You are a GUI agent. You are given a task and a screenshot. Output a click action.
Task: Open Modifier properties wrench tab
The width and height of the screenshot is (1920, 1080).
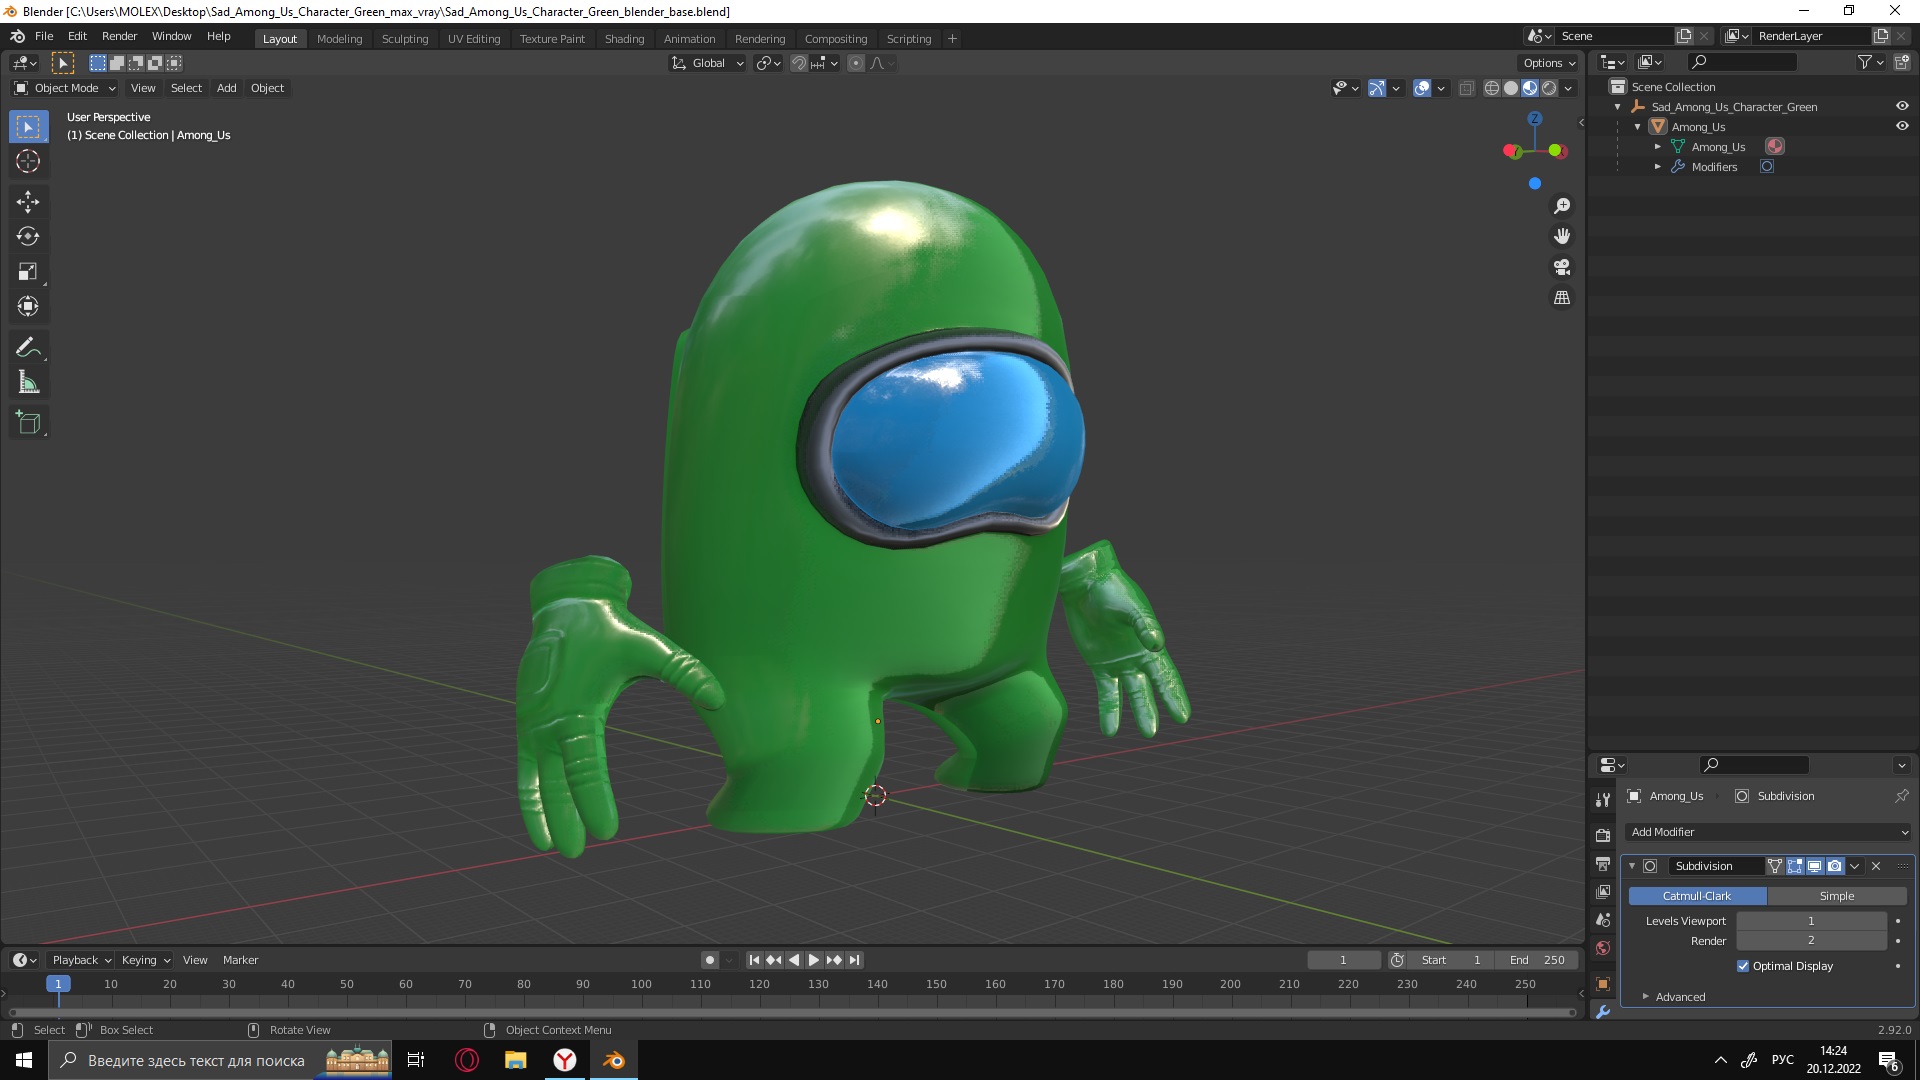click(x=1603, y=1012)
